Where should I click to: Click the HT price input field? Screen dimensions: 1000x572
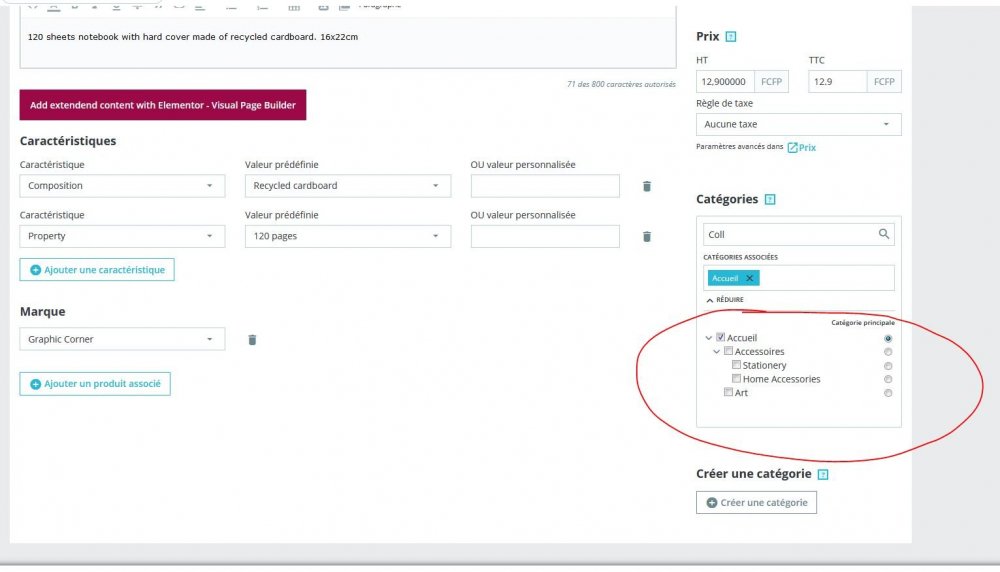(x=726, y=81)
